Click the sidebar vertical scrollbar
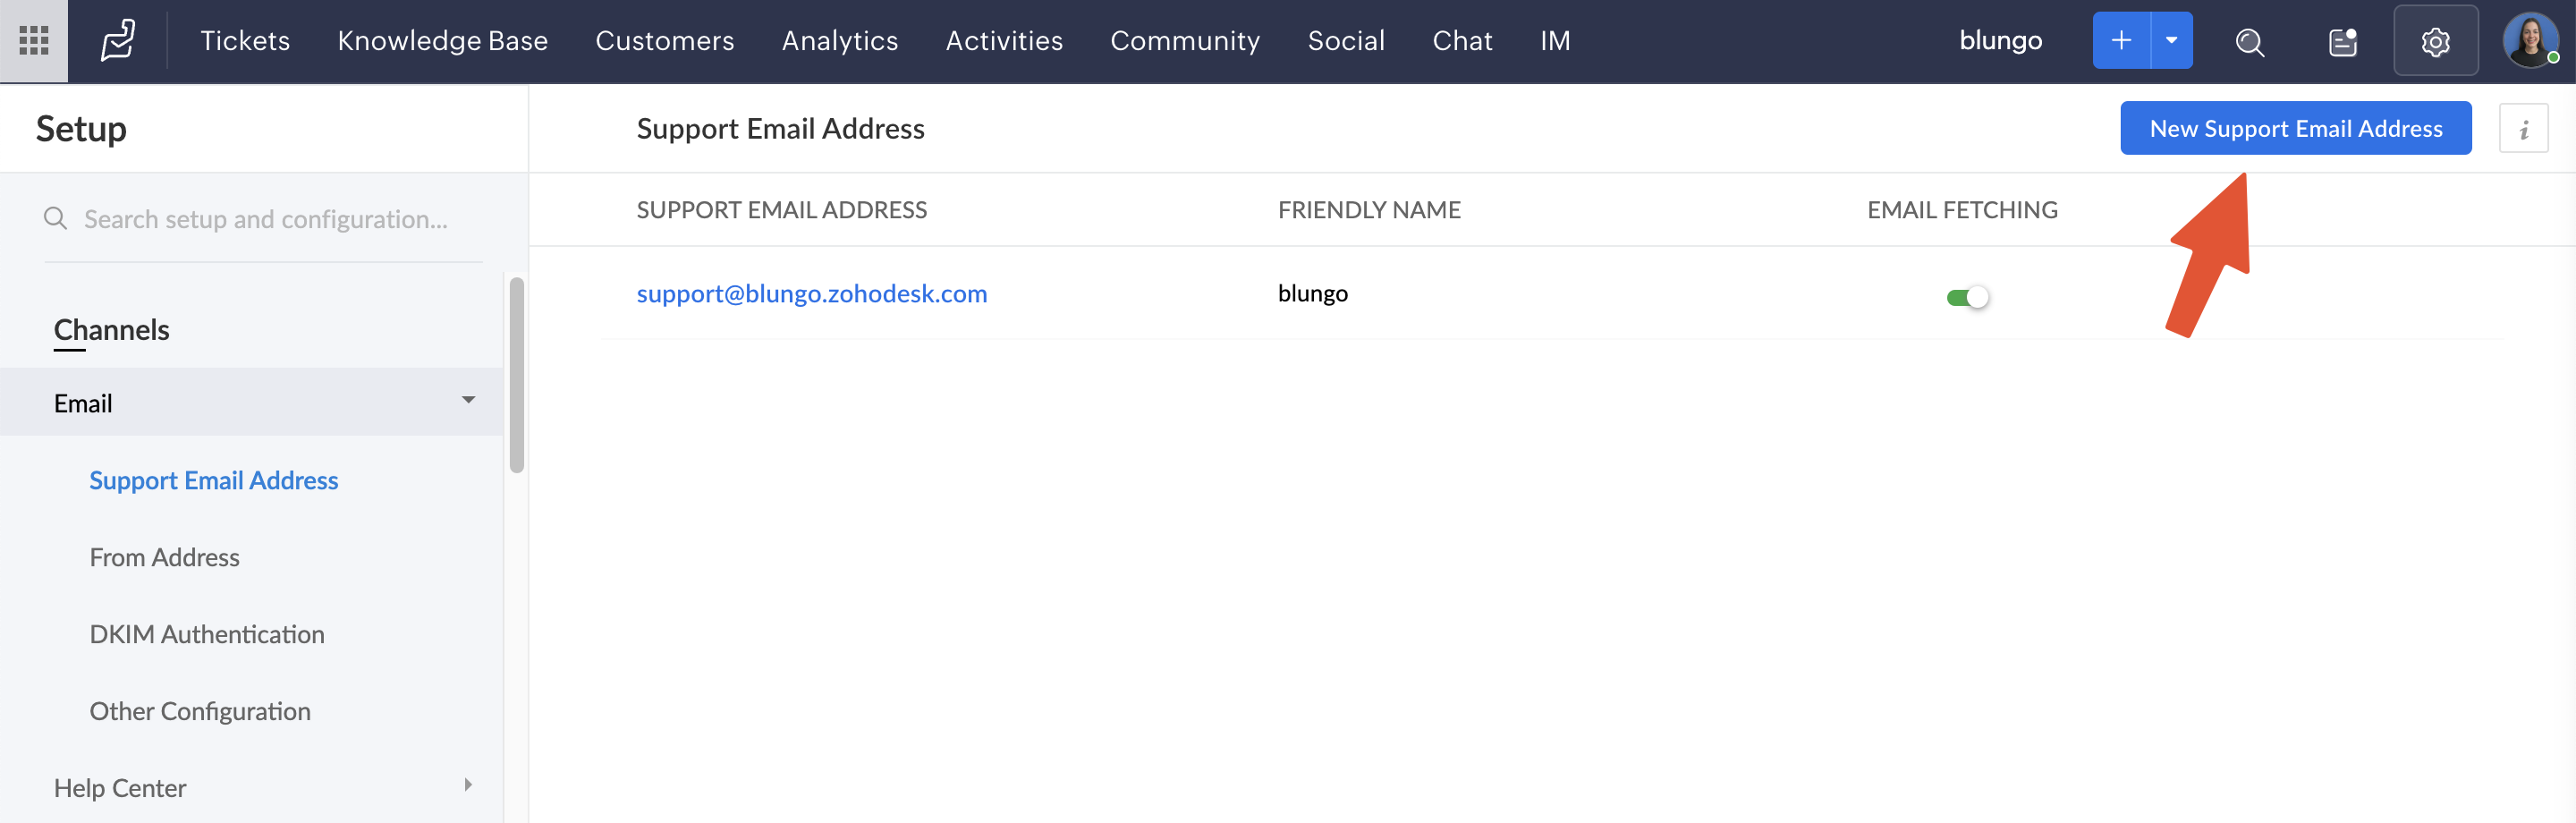The image size is (2576, 823). click(517, 375)
